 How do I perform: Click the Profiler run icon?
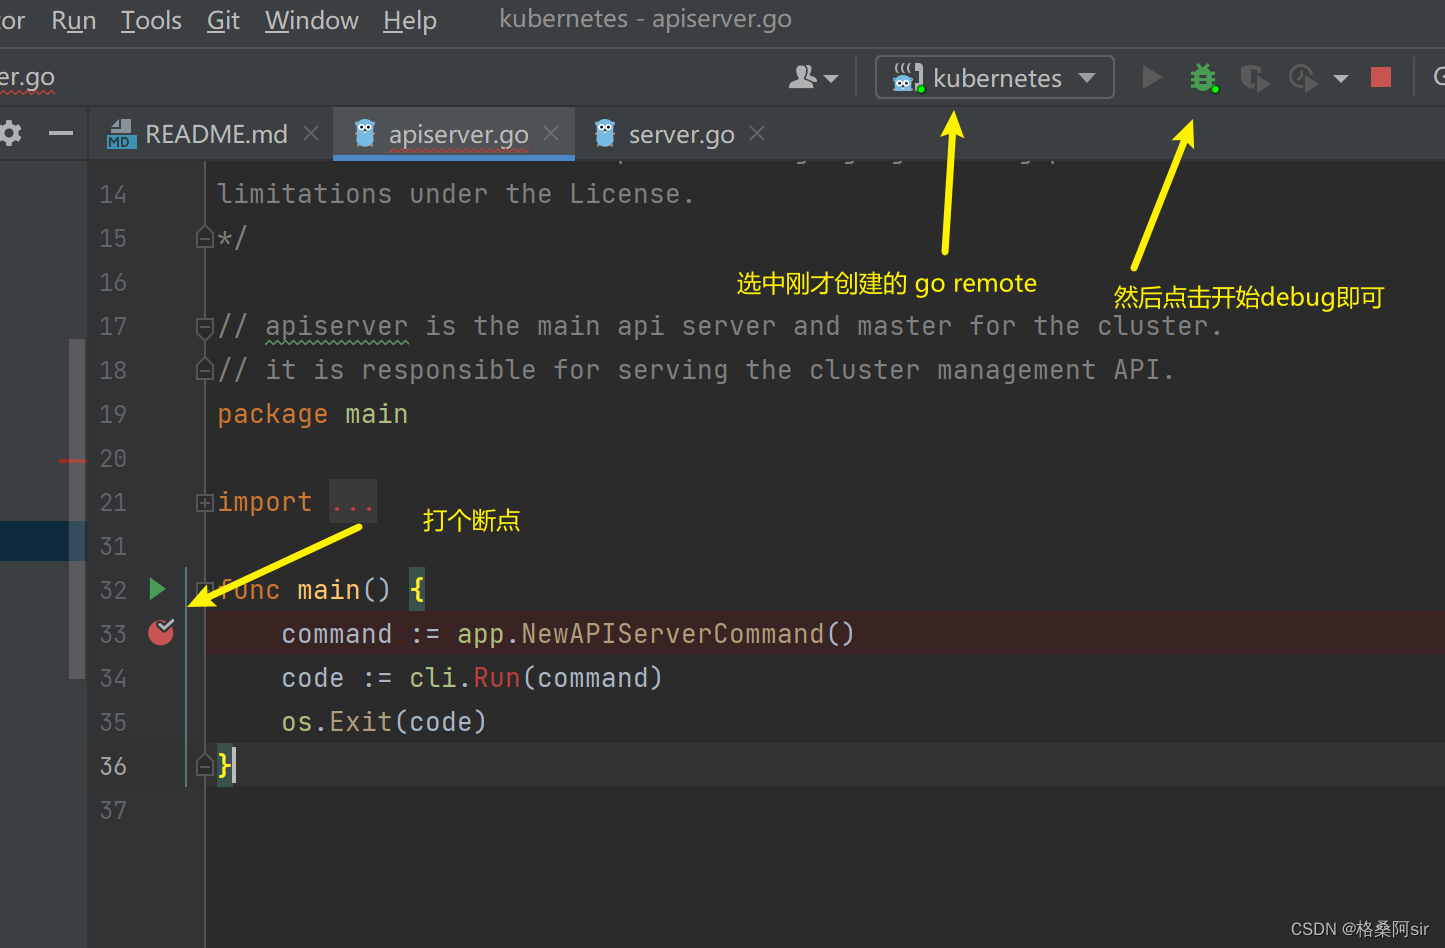pyautogui.click(x=1303, y=77)
